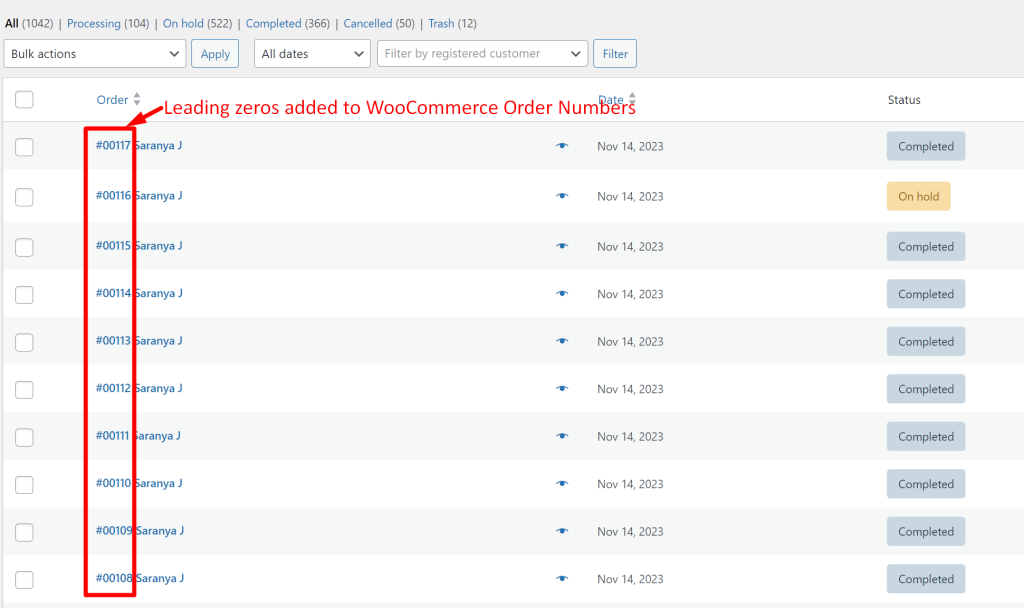Switch to Processing orders view
The width and height of the screenshot is (1024, 608).
pos(93,24)
